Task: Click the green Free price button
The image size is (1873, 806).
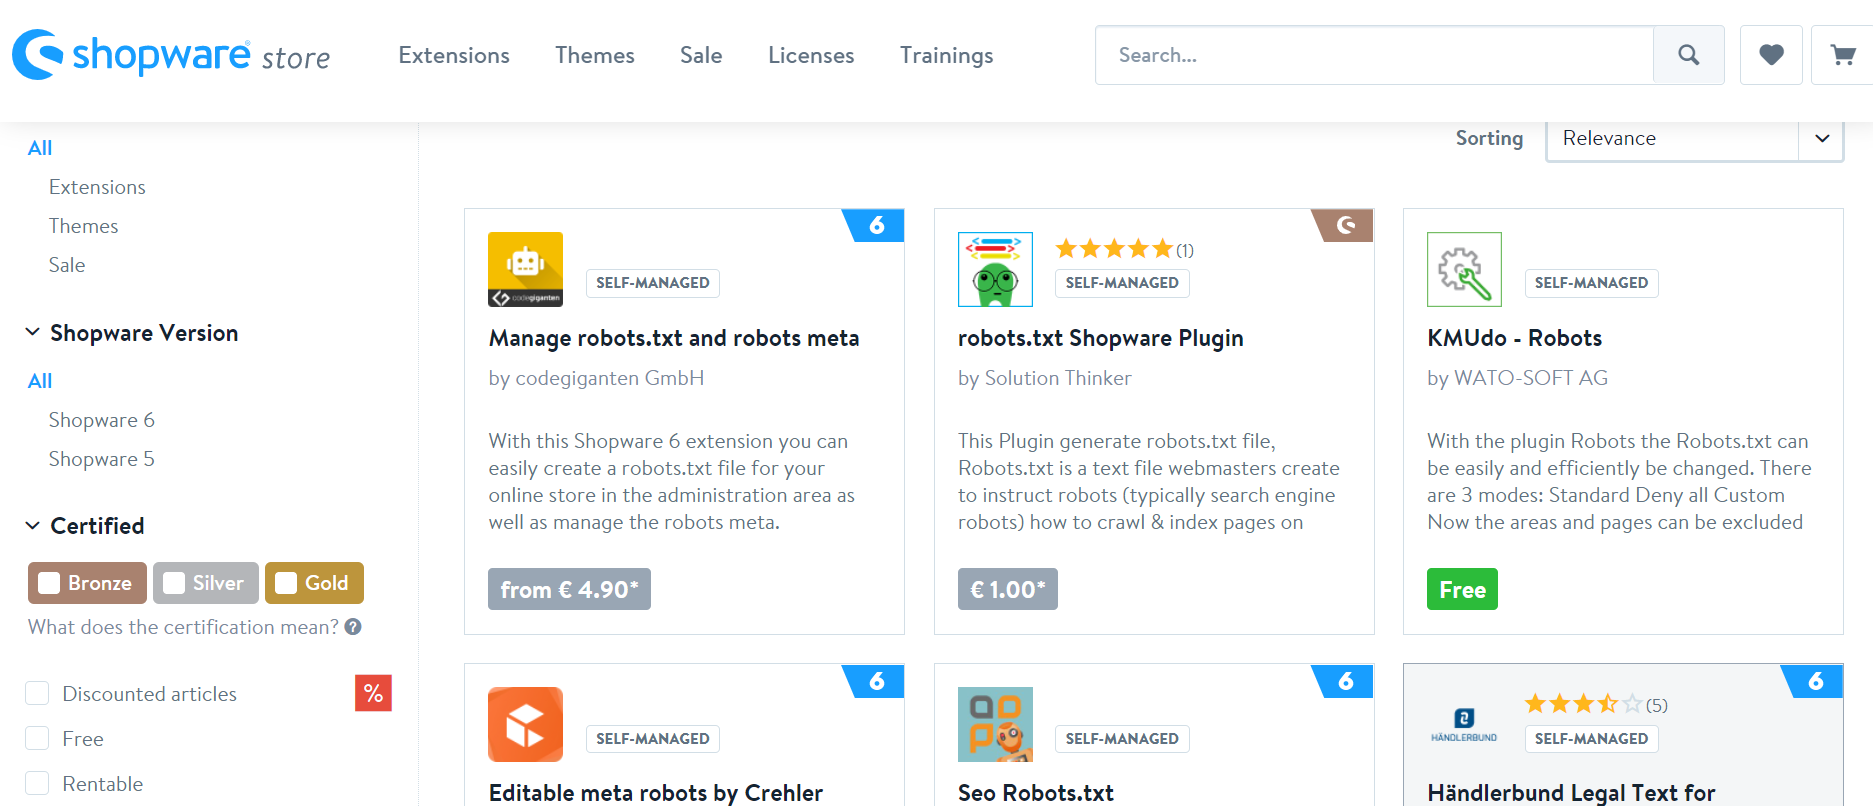Action: 1462,589
